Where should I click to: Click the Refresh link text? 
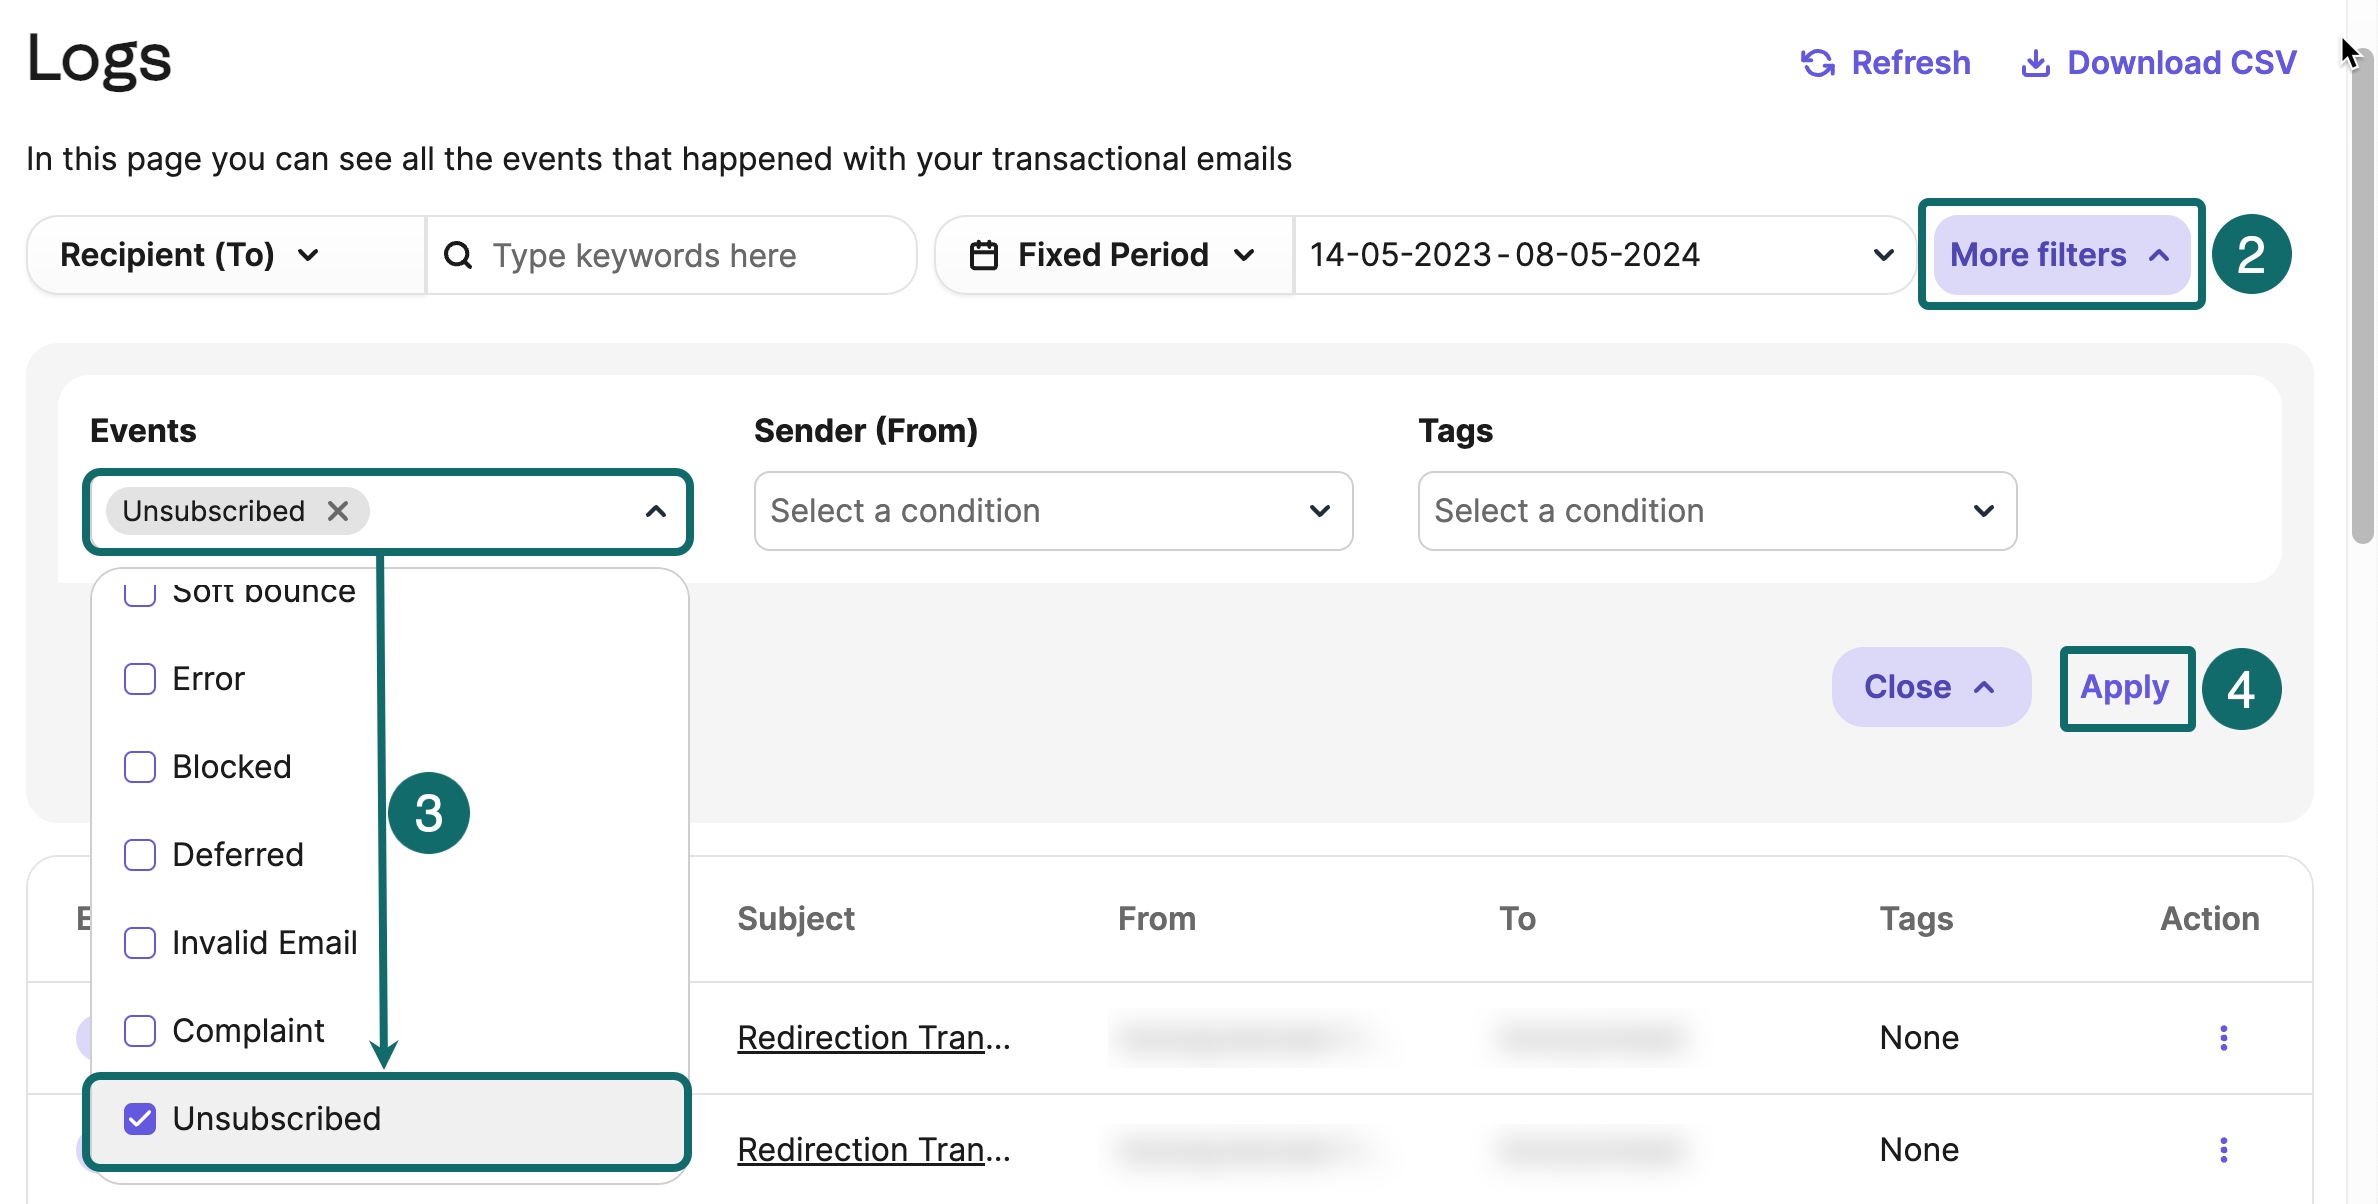click(1911, 63)
